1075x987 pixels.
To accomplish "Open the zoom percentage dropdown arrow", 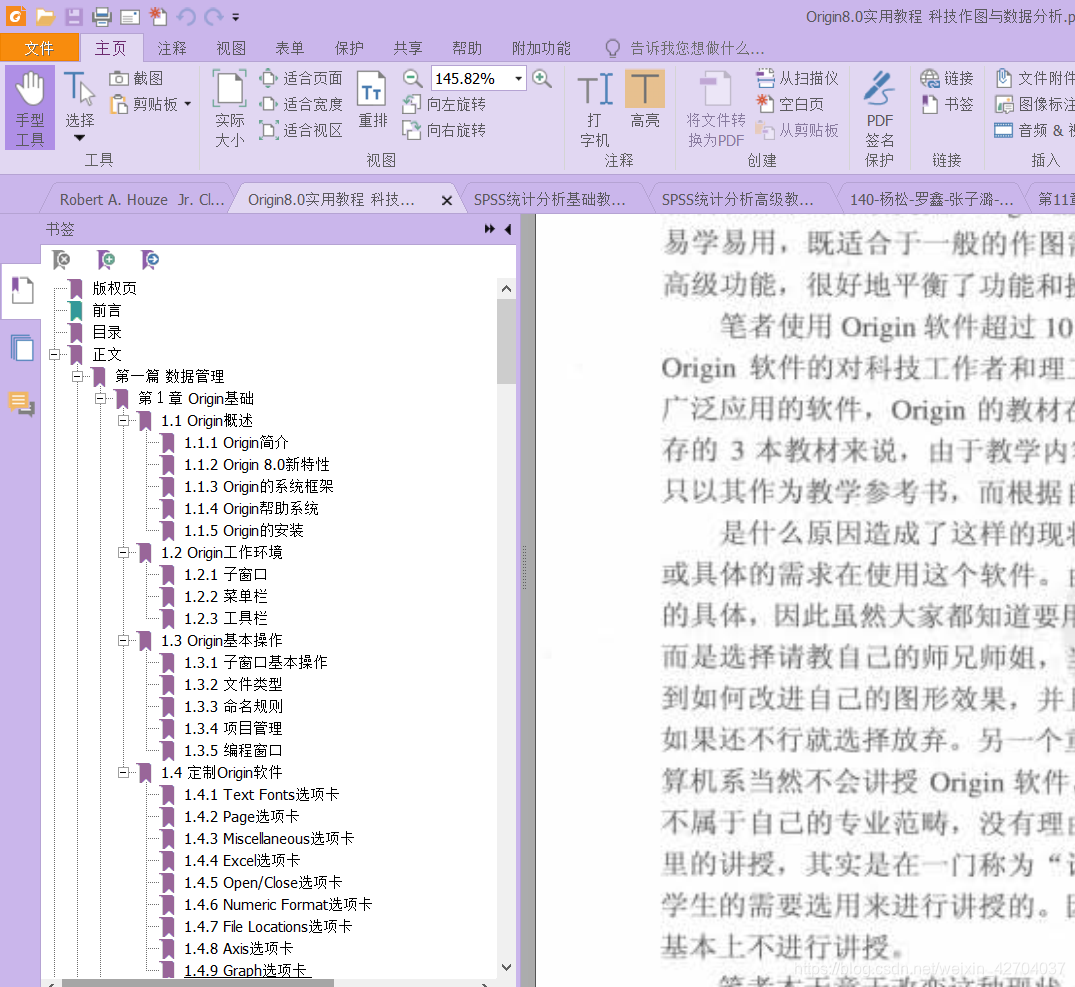I will [x=519, y=79].
